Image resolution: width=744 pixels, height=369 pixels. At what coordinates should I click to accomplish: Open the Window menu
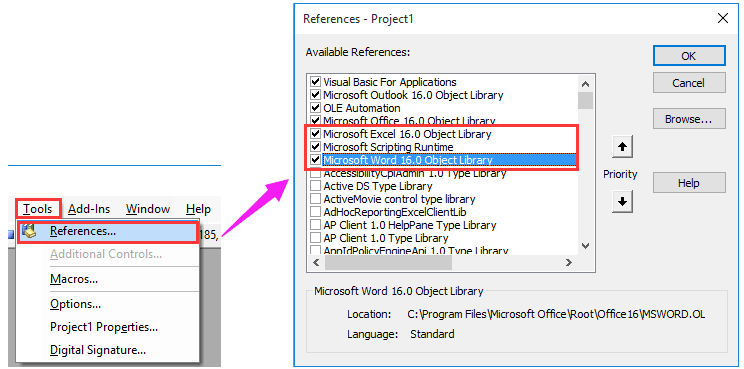(x=148, y=209)
